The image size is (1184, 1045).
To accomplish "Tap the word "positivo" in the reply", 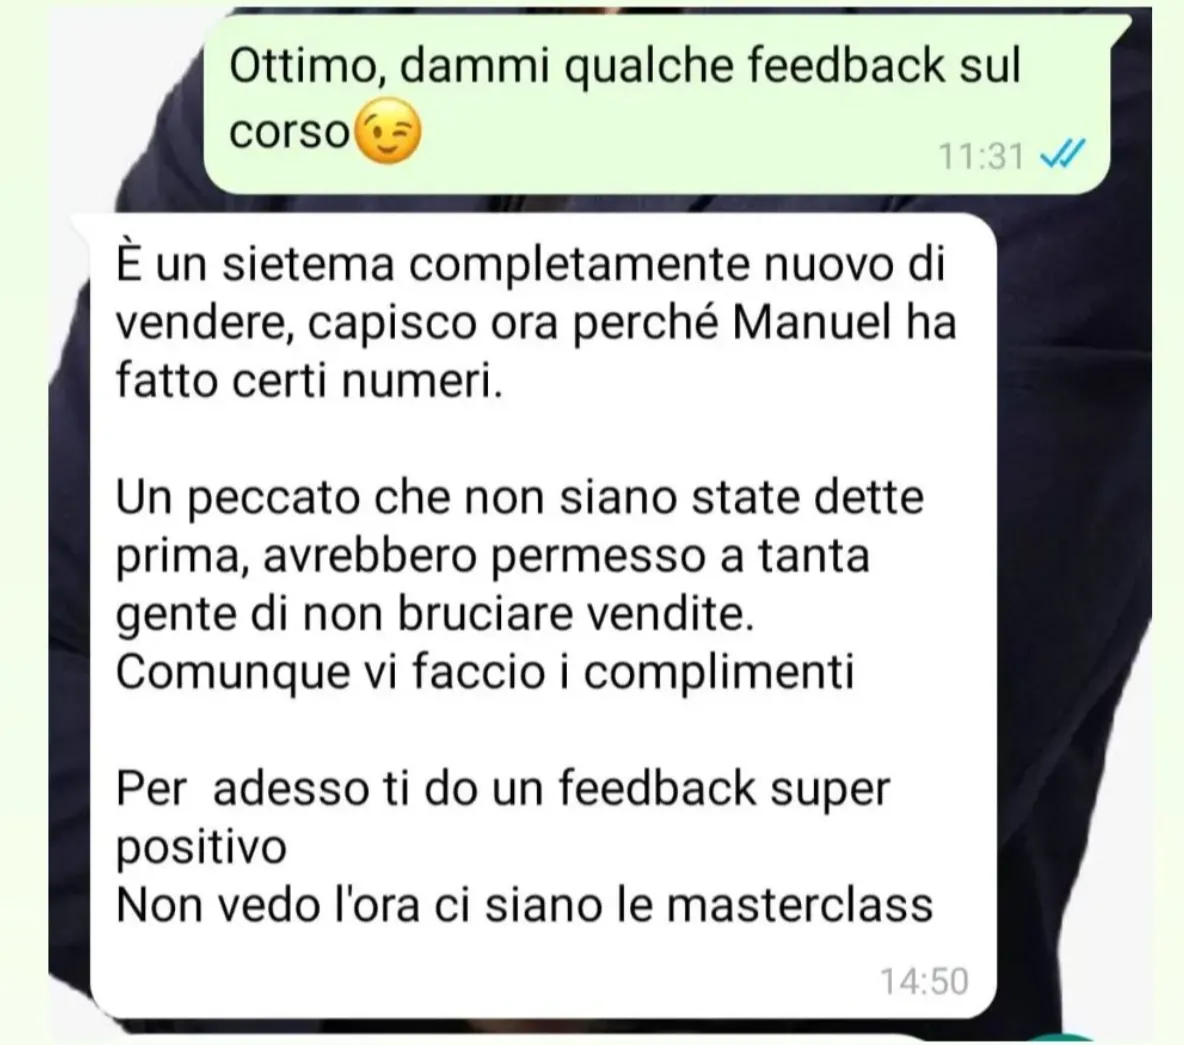I will click(x=201, y=848).
